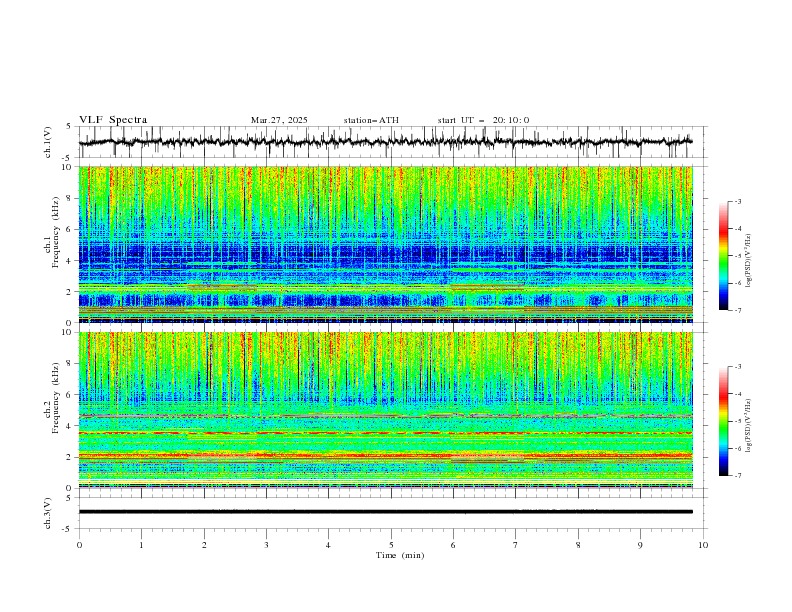Click the "8" frequency tick on ch.1 spectrogram
Image resolution: width=792 pixels, height=612 pixels.
[x=71, y=198]
